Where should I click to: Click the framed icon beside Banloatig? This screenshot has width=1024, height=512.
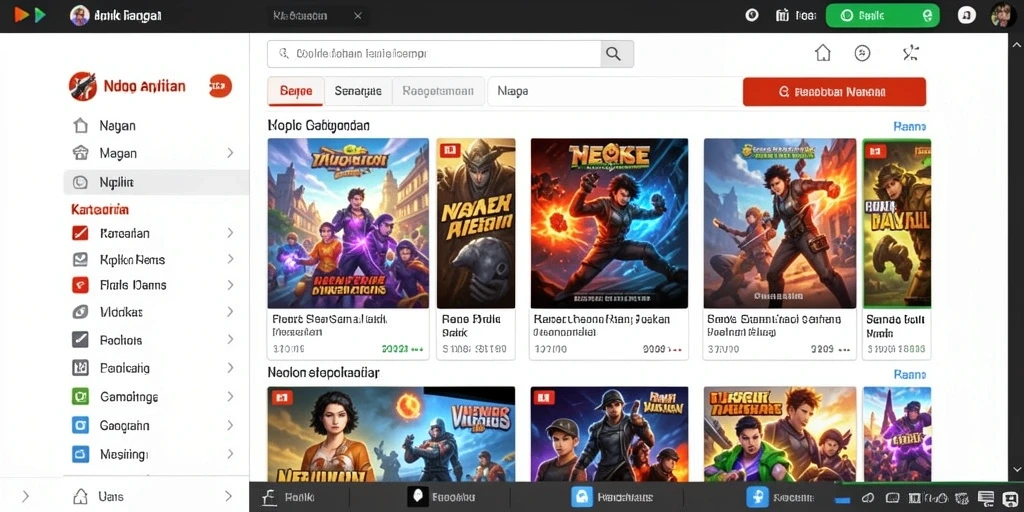[x=80, y=368]
